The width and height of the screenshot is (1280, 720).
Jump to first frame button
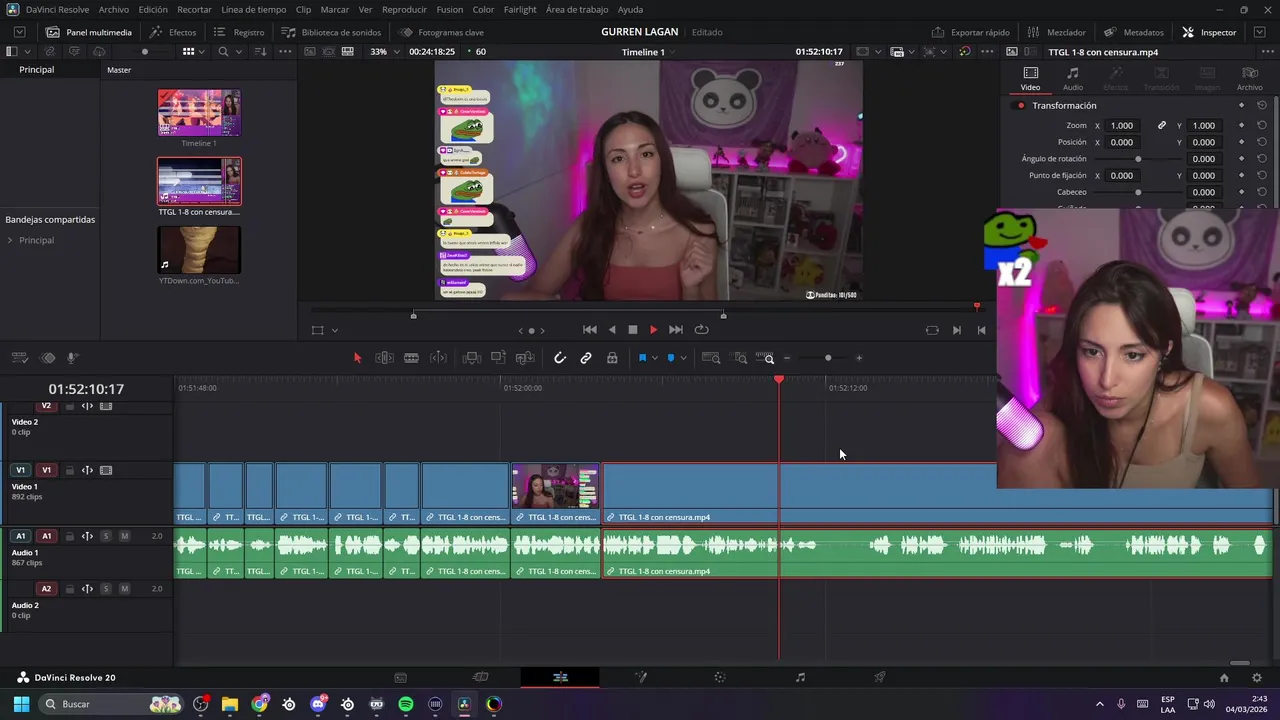(590, 330)
